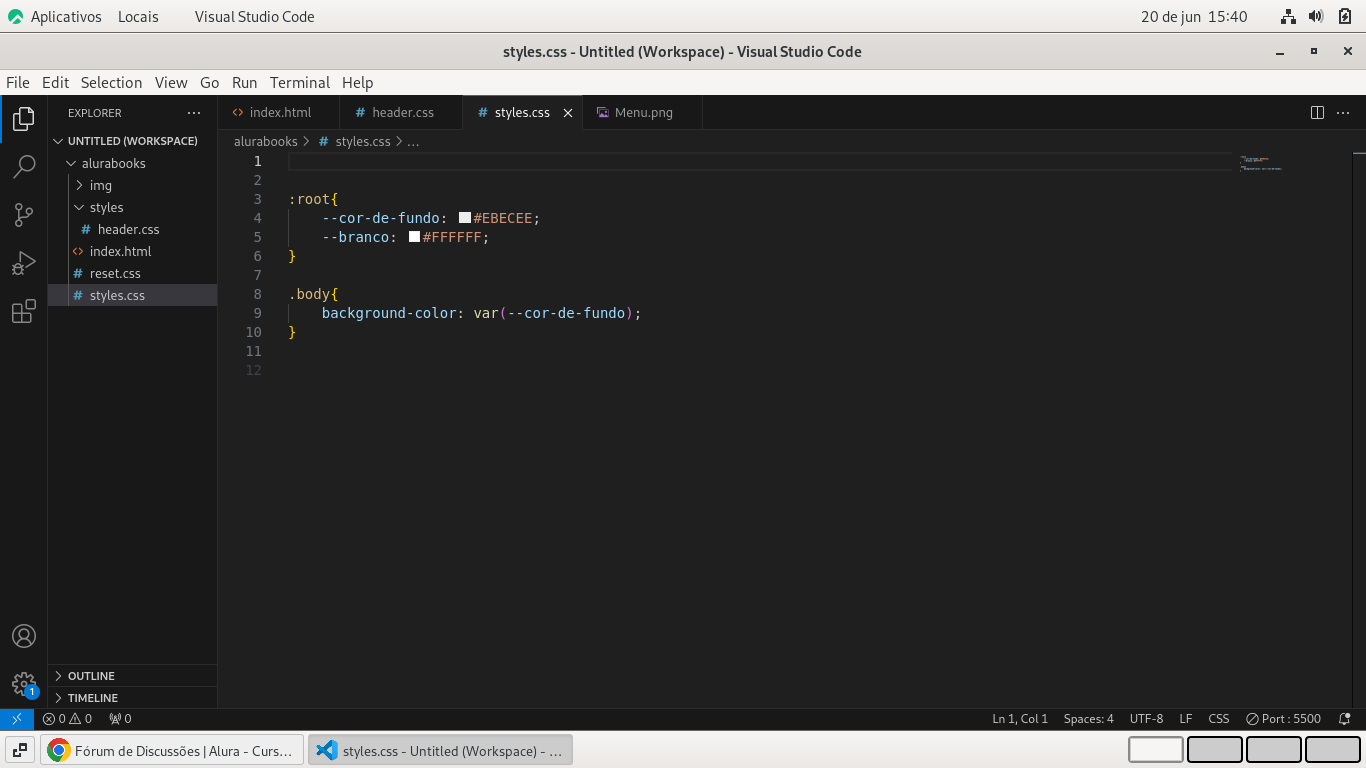
Task: Open the Run menu
Action: click(245, 83)
